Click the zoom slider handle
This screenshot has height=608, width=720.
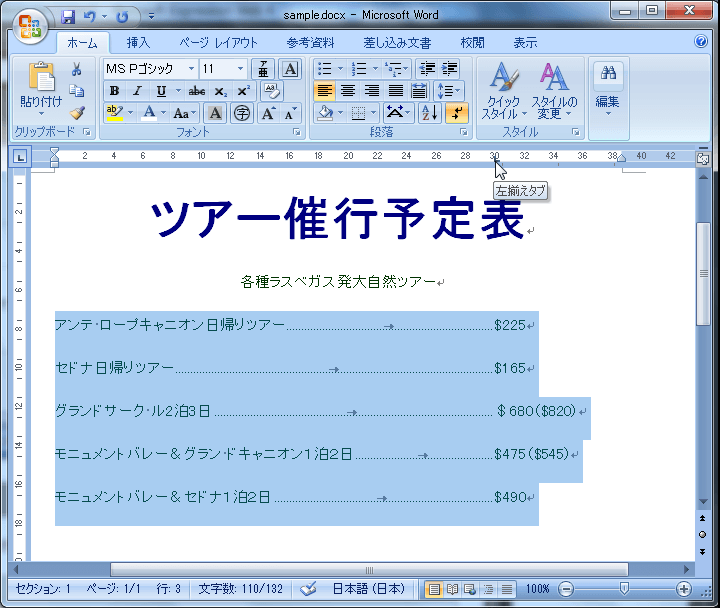point(624,588)
